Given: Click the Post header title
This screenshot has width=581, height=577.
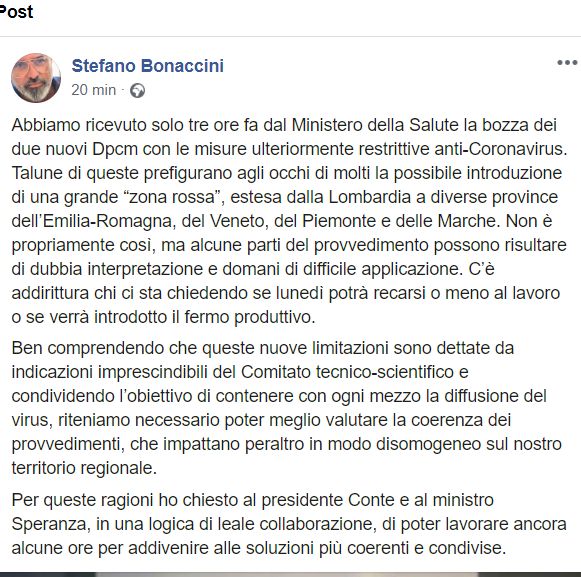Looking at the screenshot, I should click(16, 12).
